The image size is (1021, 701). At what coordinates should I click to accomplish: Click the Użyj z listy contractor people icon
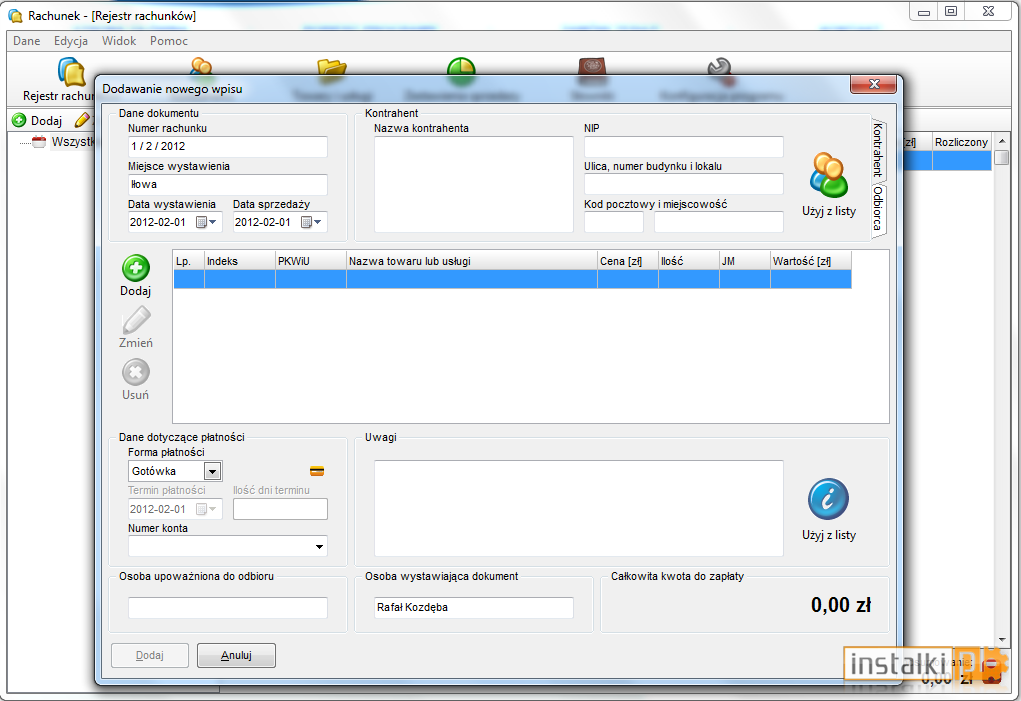point(828,175)
